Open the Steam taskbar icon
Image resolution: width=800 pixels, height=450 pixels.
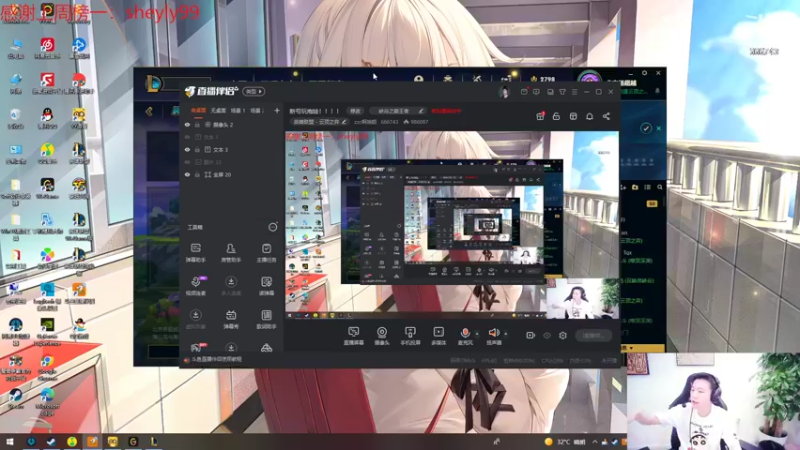[x=51, y=441]
